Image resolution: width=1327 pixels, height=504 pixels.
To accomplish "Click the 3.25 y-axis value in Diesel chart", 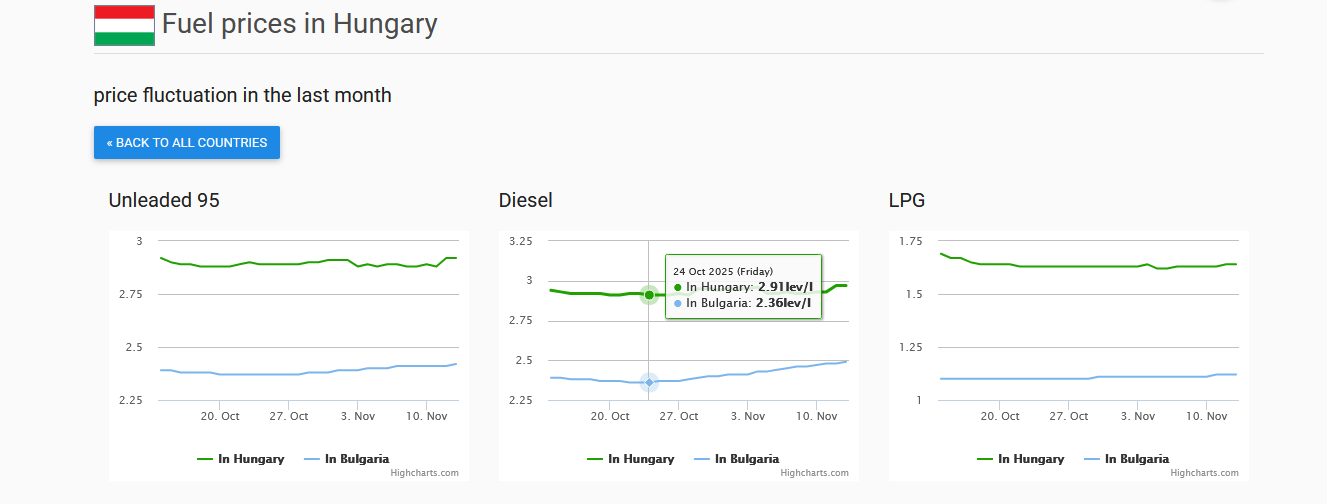I will [x=521, y=241].
